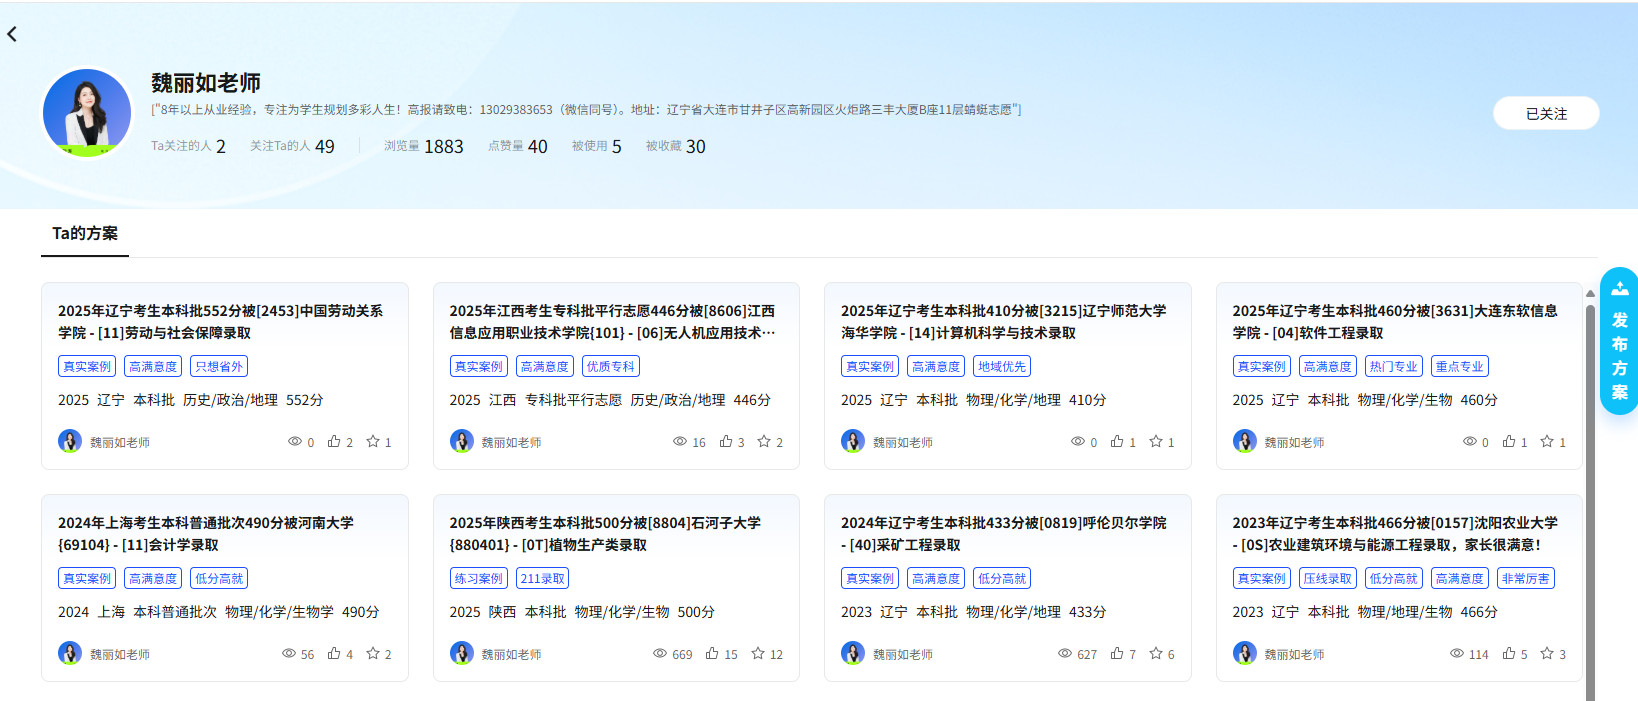
Task: Open the 发布方案 publish side button
Action: (x=1619, y=341)
